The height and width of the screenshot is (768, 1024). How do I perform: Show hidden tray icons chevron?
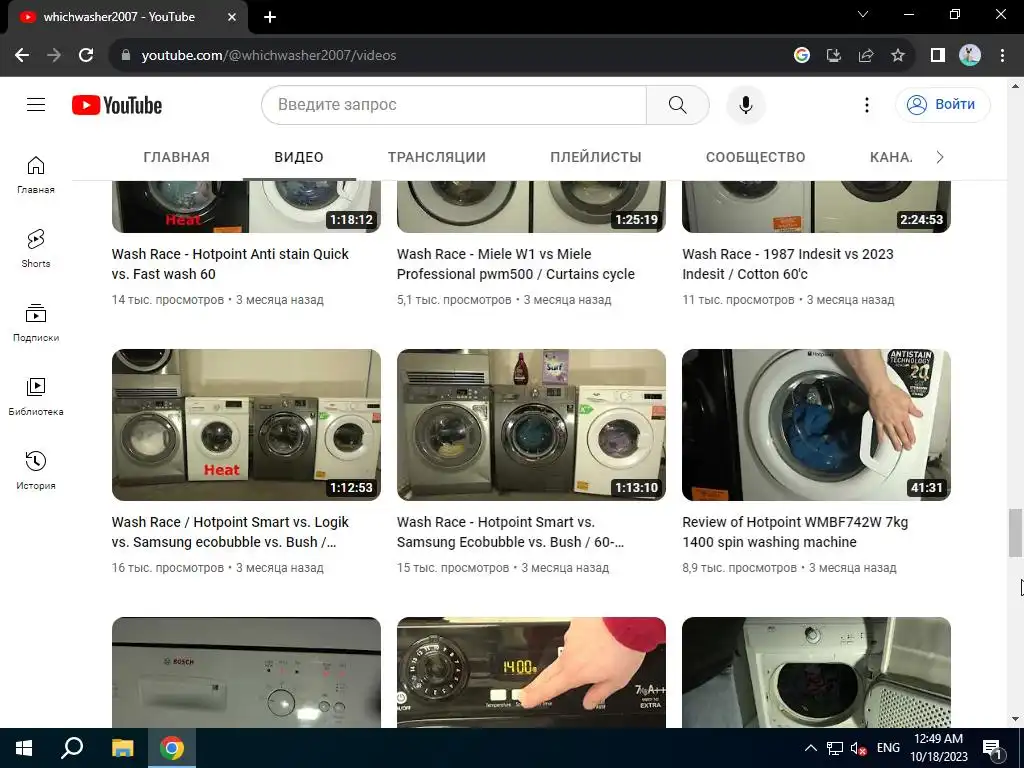[810, 748]
